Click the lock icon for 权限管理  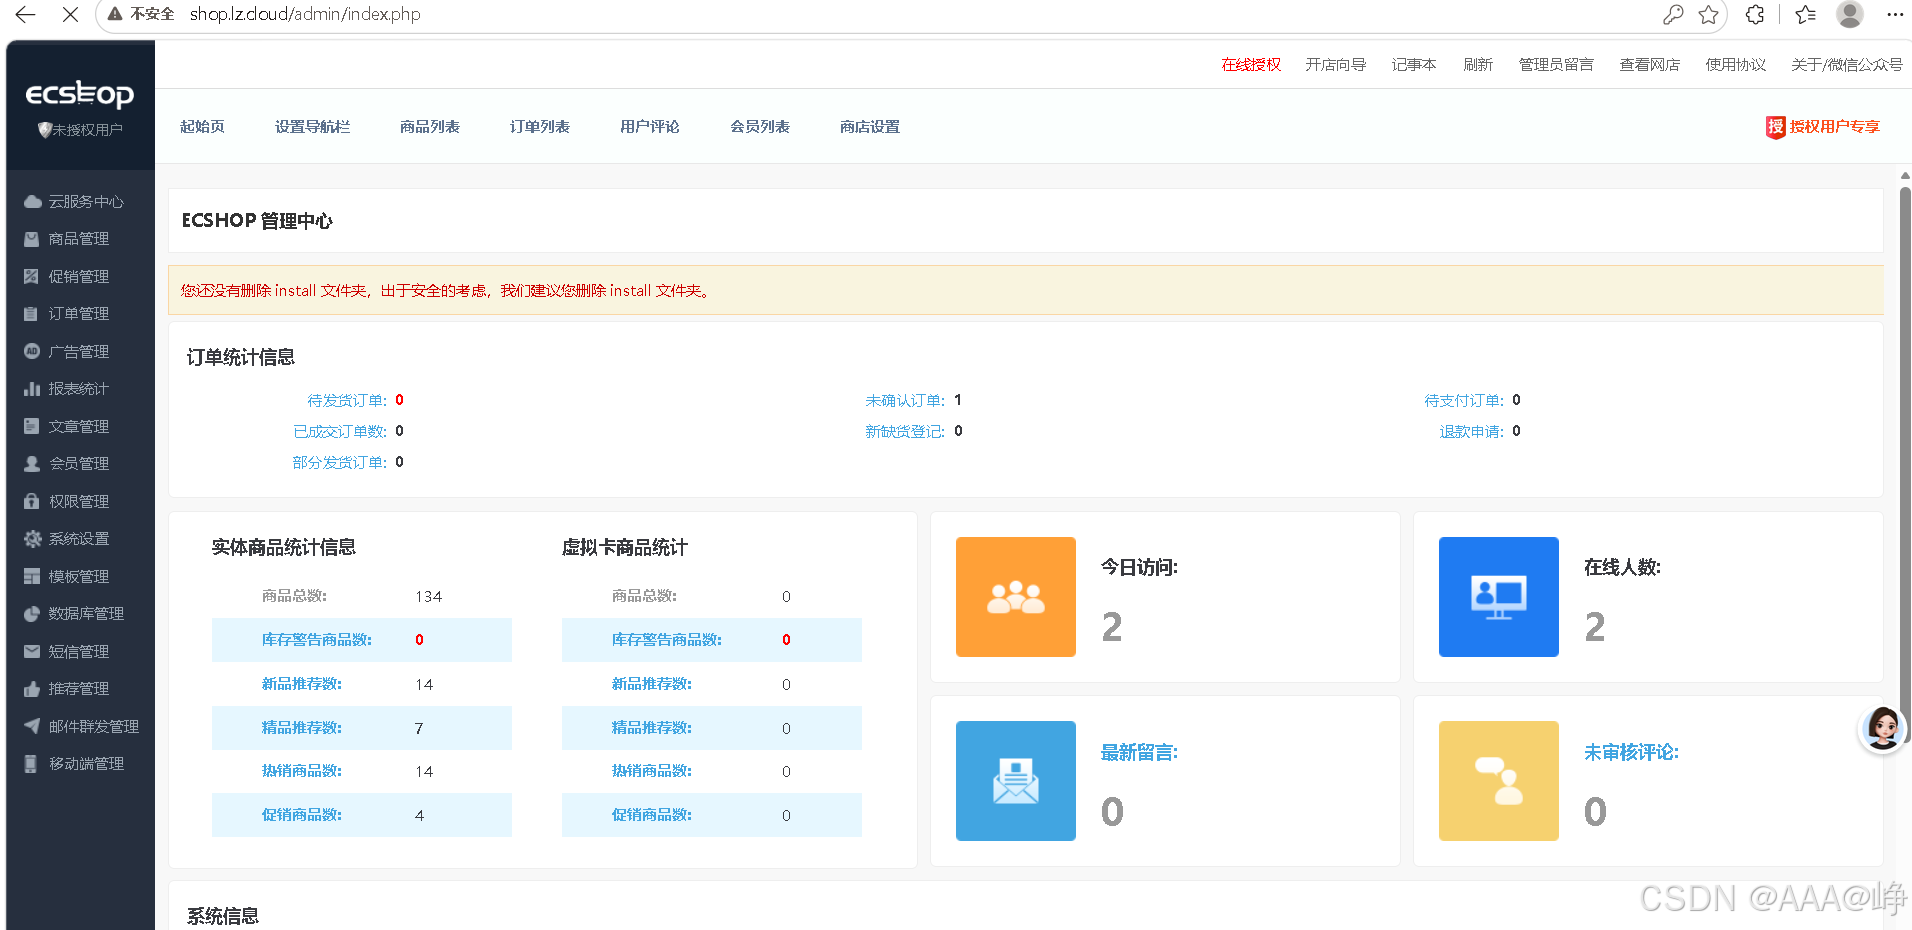[32, 501]
